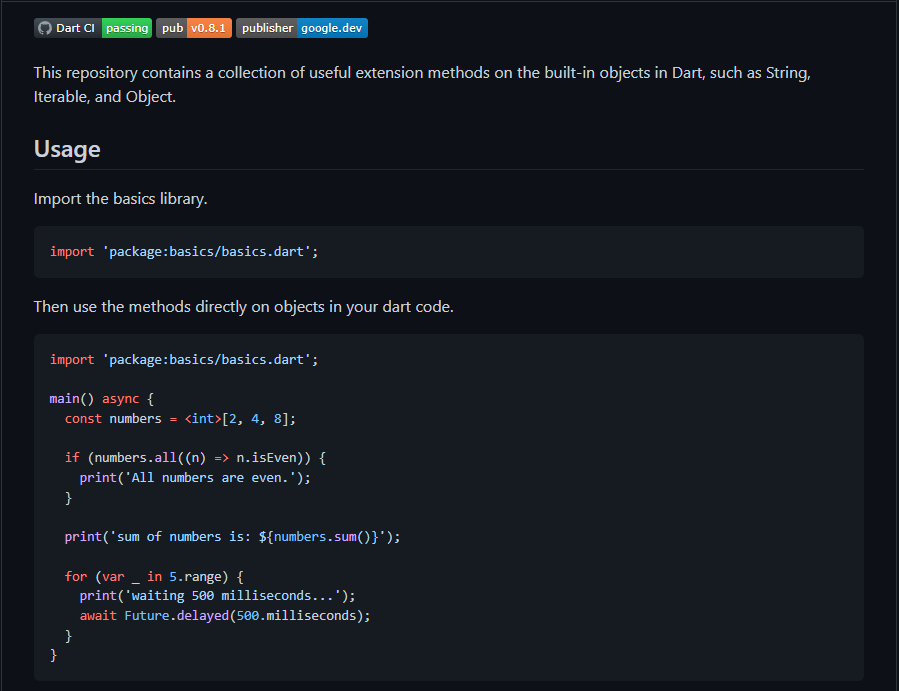Click the 'sum of numbers is' print line
This screenshot has width=899, height=691.
click(x=232, y=537)
